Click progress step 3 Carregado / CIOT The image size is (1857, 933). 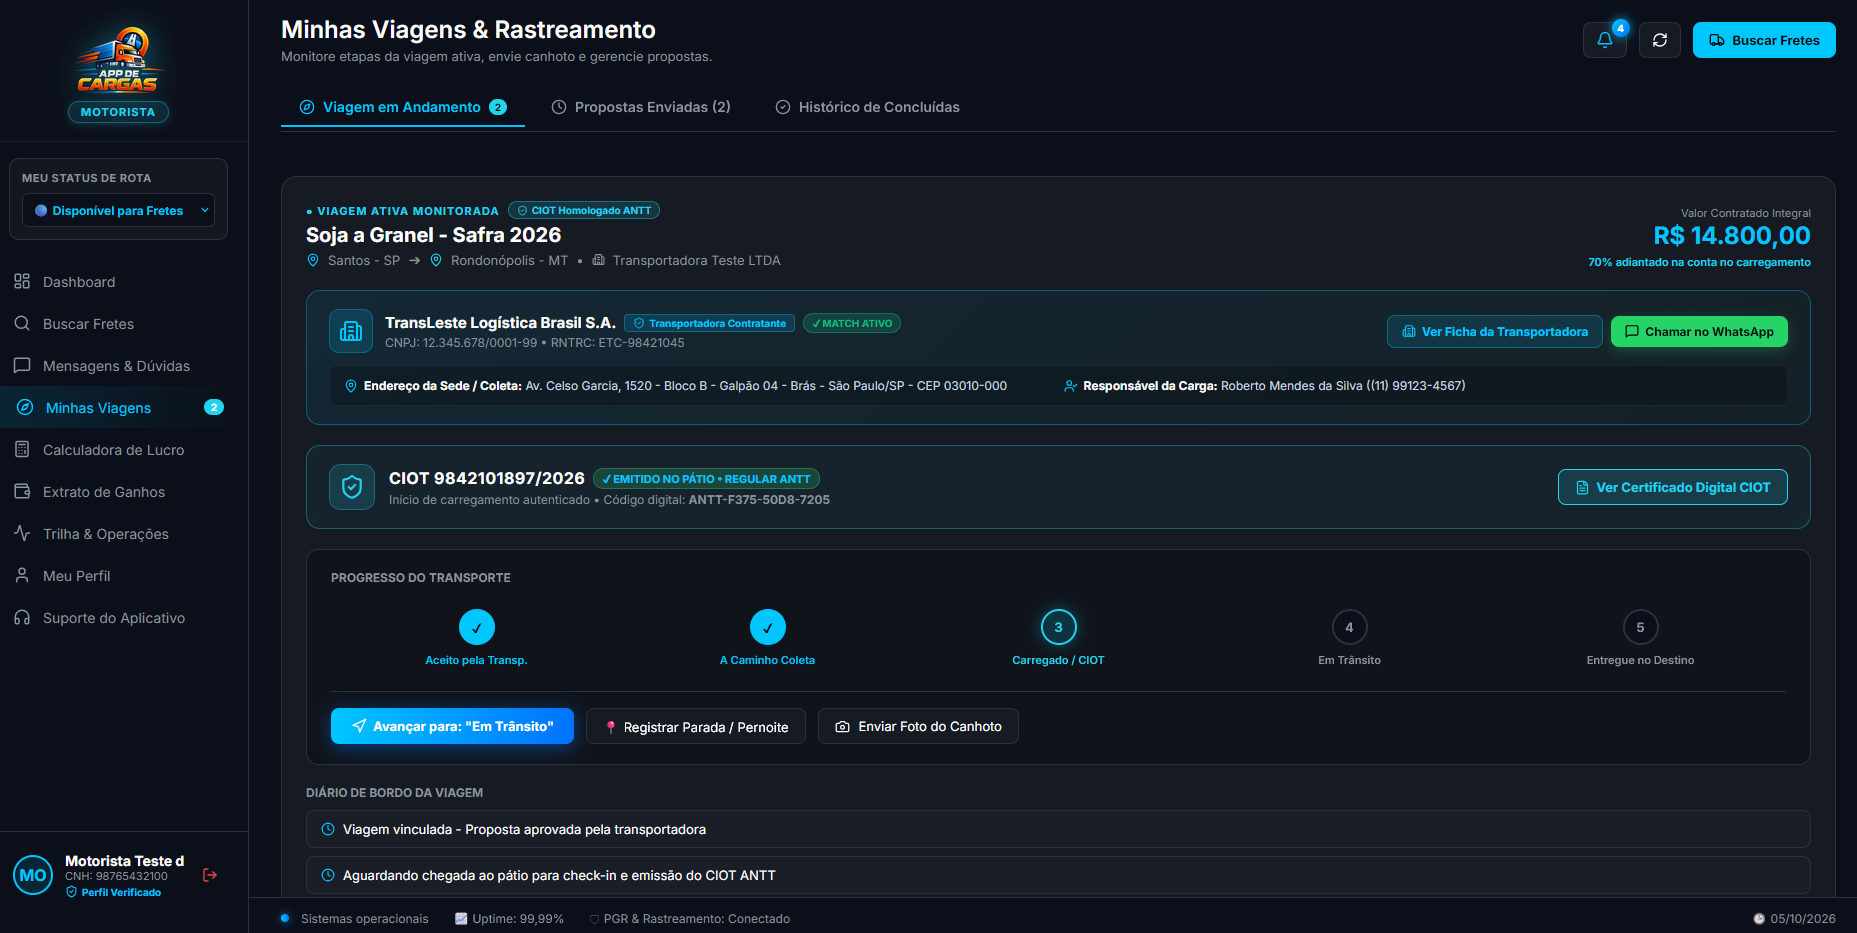pos(1058,637)
